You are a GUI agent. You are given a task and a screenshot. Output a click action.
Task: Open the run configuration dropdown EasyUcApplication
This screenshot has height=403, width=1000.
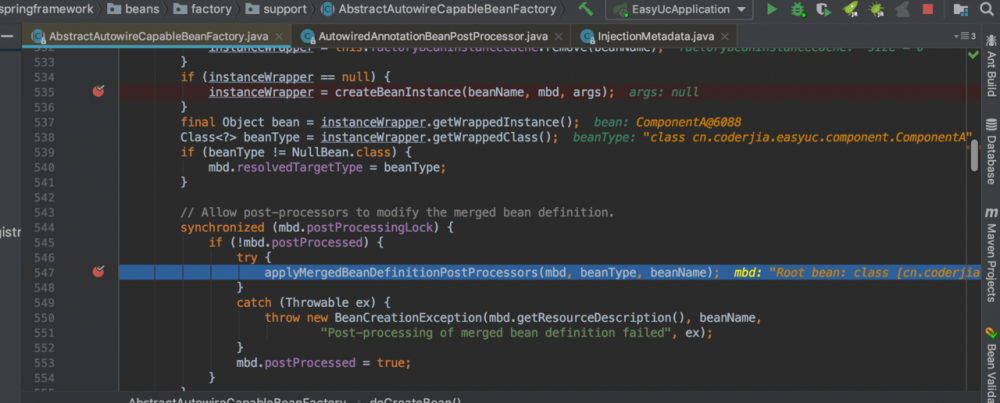(x=679, y=10)
